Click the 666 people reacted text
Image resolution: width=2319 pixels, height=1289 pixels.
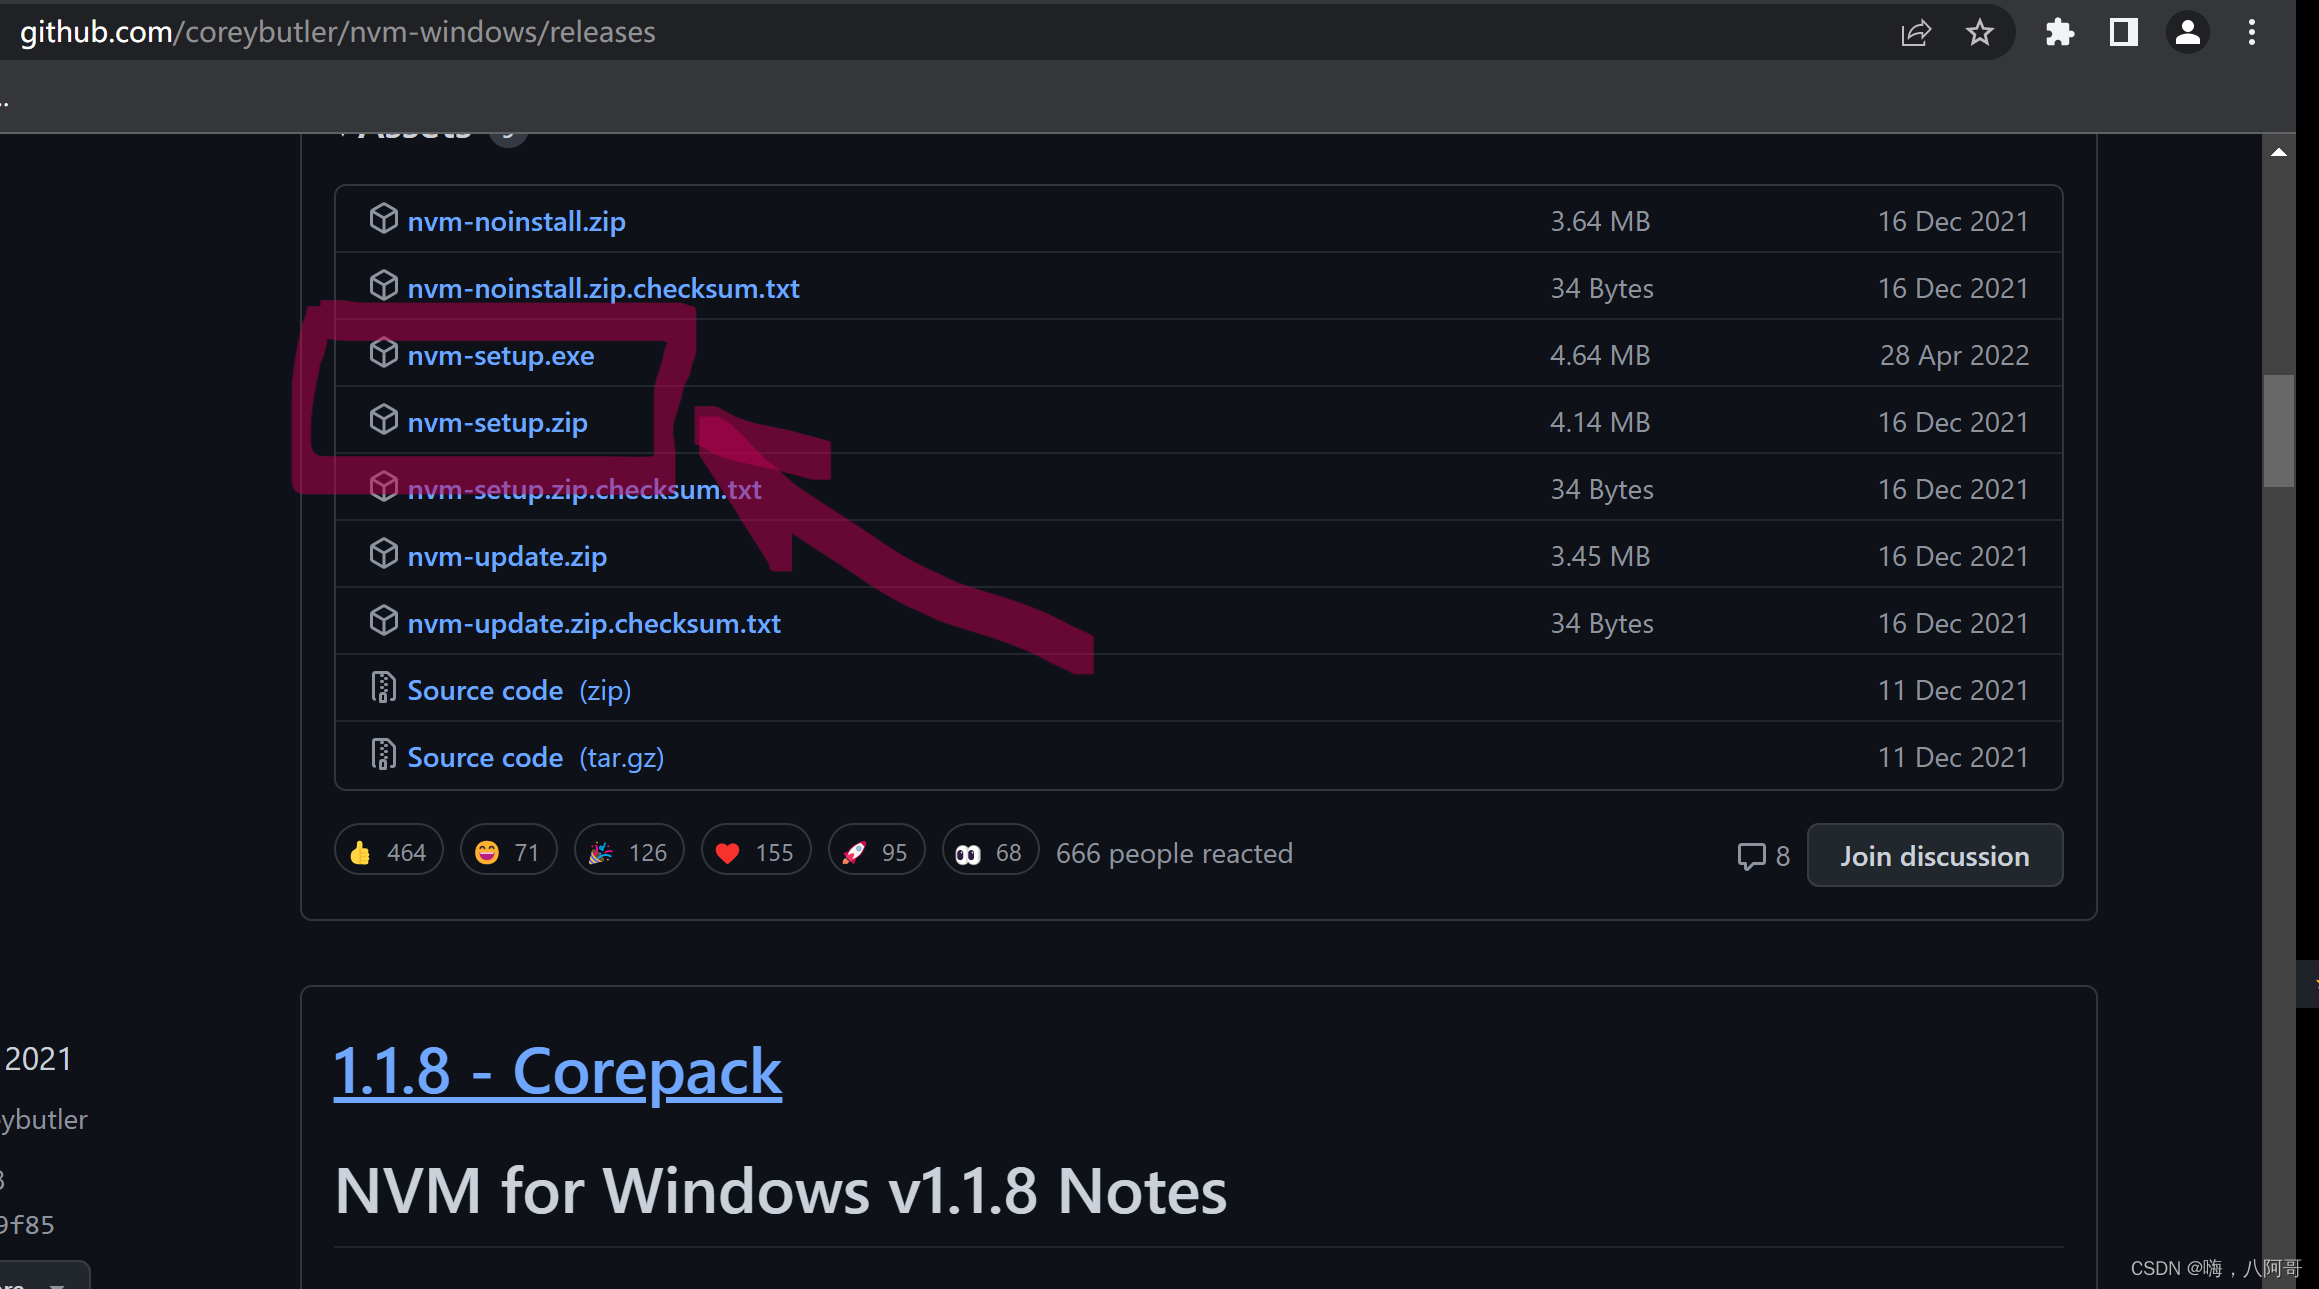[1174, 853]
